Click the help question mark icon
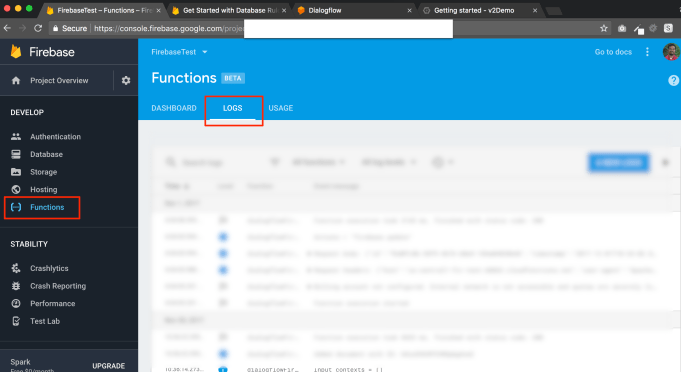The width and height of the screenshot is (681, 372). tap(673, 80)
